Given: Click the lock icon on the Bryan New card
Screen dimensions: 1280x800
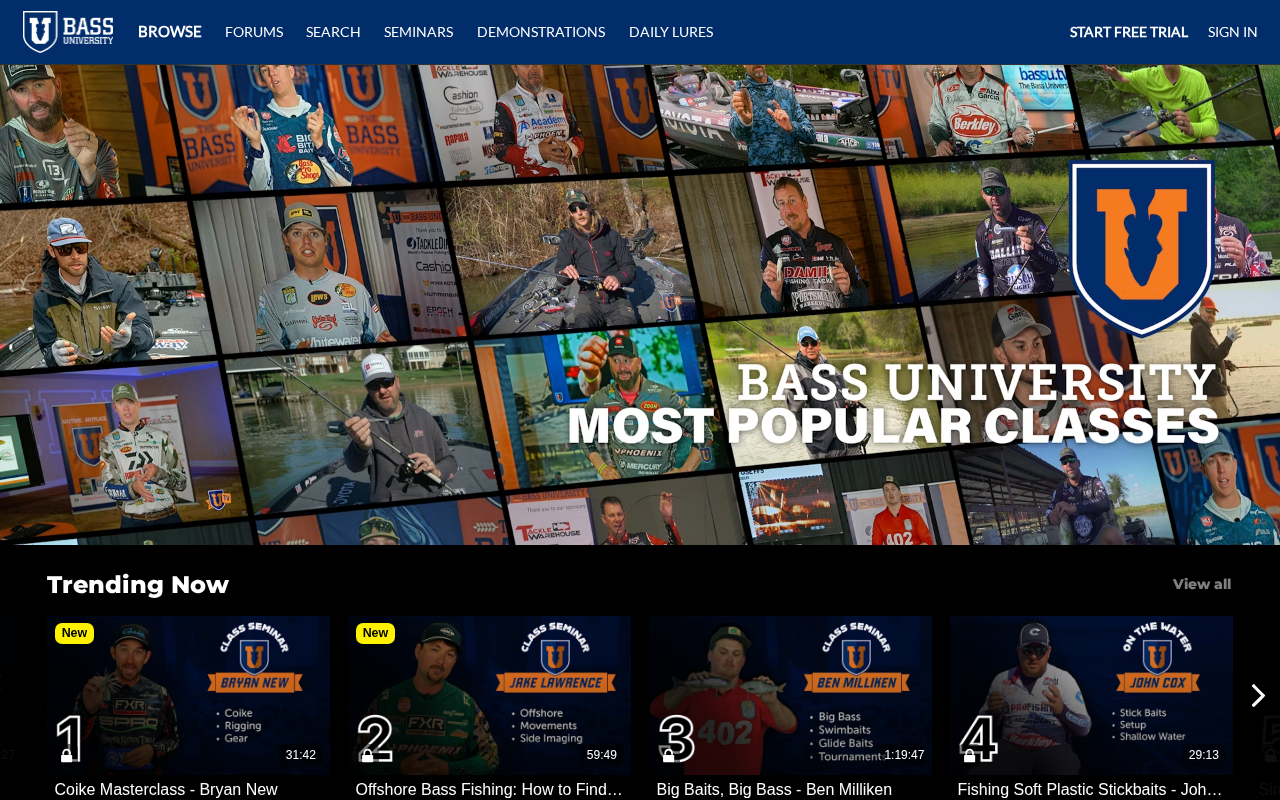Looking at the screenshot, I should 67,756.
